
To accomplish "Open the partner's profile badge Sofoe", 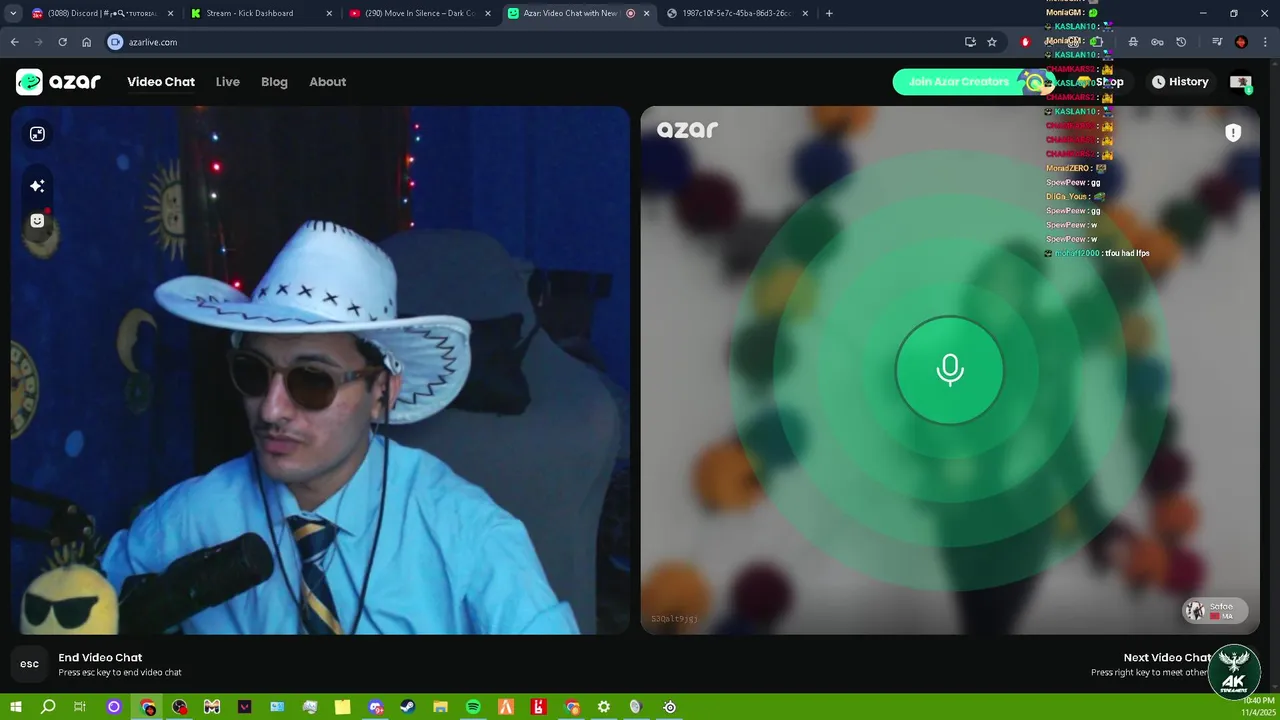I will pyautogui.click(x=1215, y=611).
